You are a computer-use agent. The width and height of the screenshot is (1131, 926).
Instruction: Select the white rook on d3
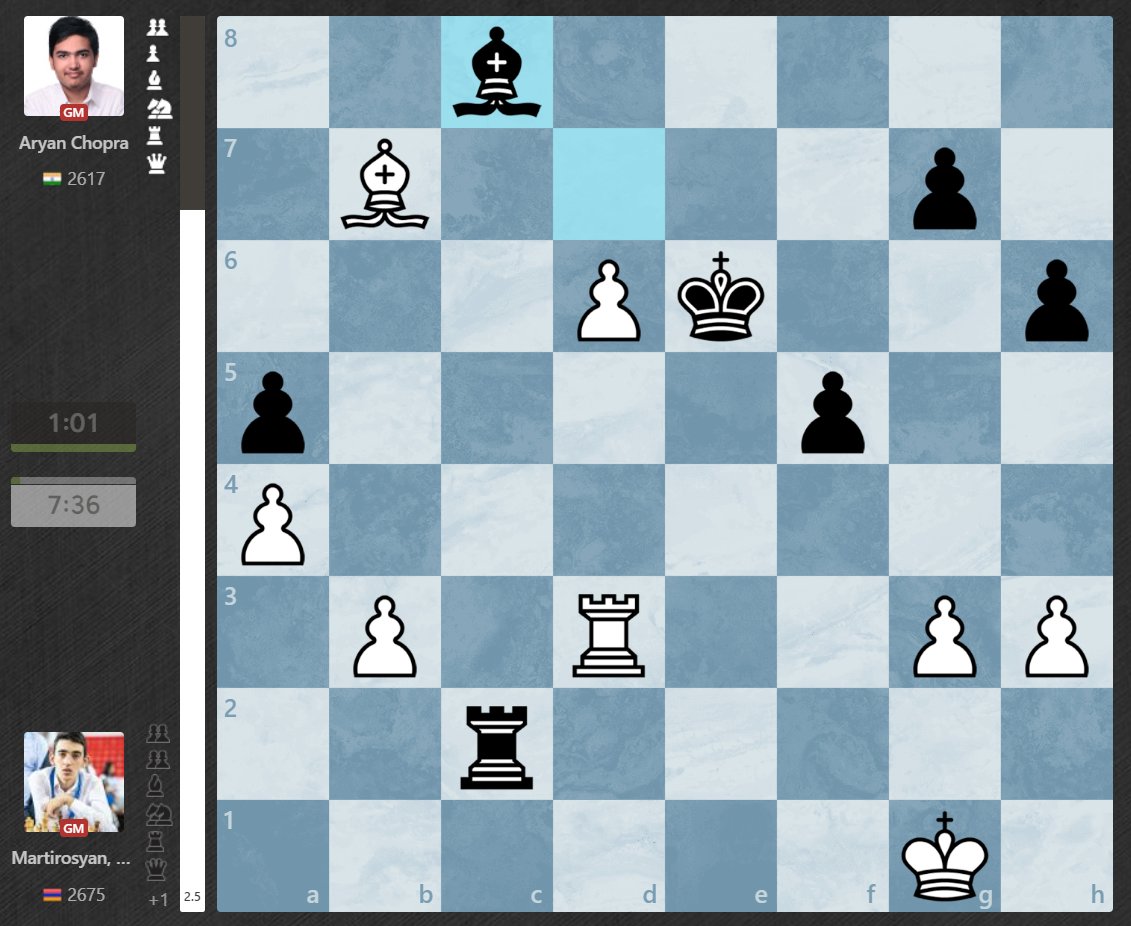609,634
